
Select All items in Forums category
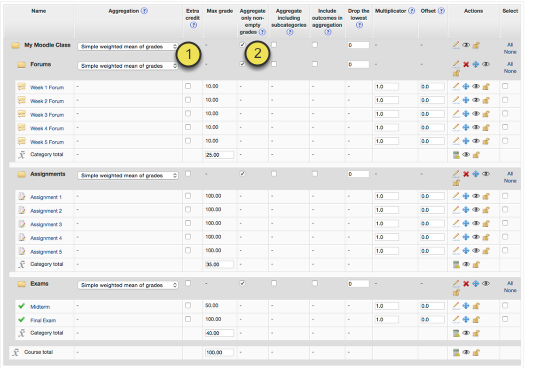tap(510, 64)
